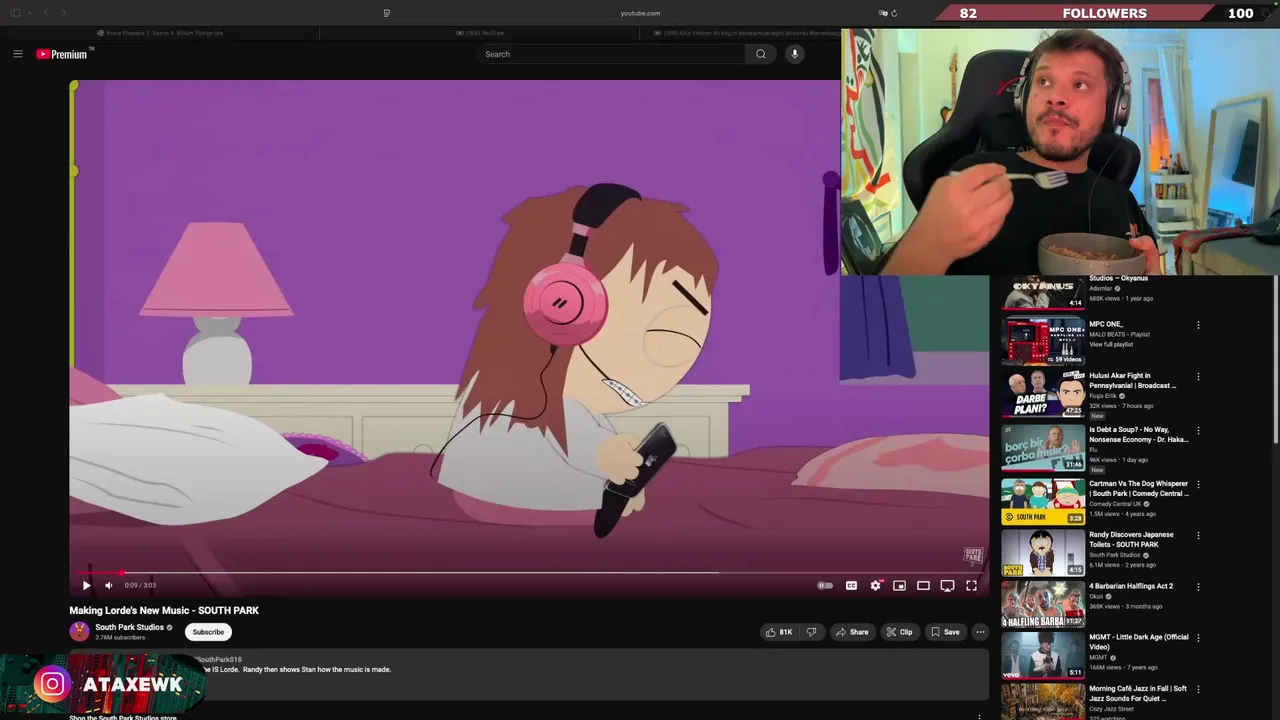This screenshot has width=1280, height=720.
Task: Open Morning Café Jazz in Fall video
Action: pyautogui.click(x=1138, y=693)
